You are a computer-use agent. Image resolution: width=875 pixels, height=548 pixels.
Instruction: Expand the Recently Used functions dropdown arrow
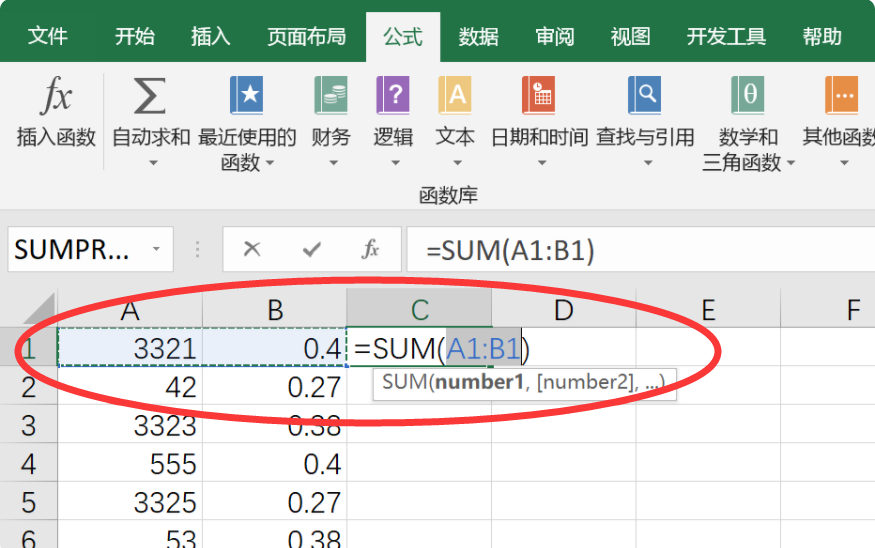(271, 163)
